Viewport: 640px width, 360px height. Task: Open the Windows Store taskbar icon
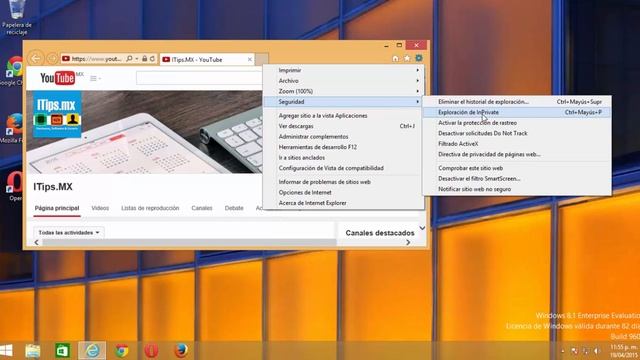(x=62, y=351)
